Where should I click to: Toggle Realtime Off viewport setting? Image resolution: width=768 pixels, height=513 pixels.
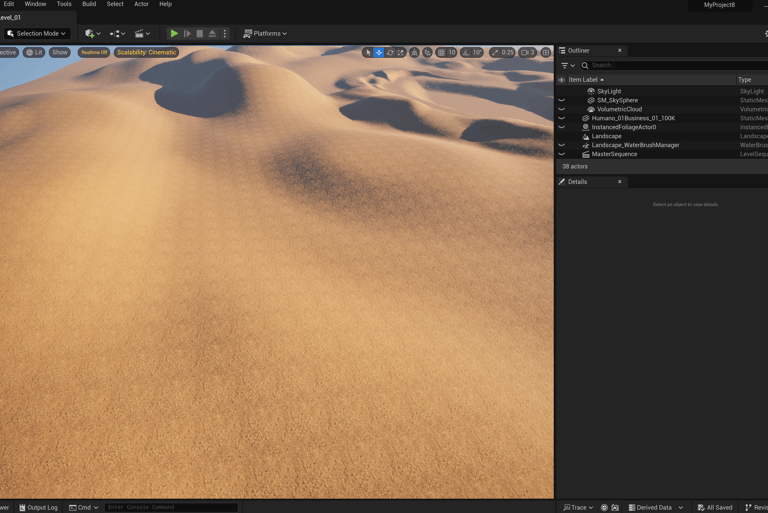(94, 53)
